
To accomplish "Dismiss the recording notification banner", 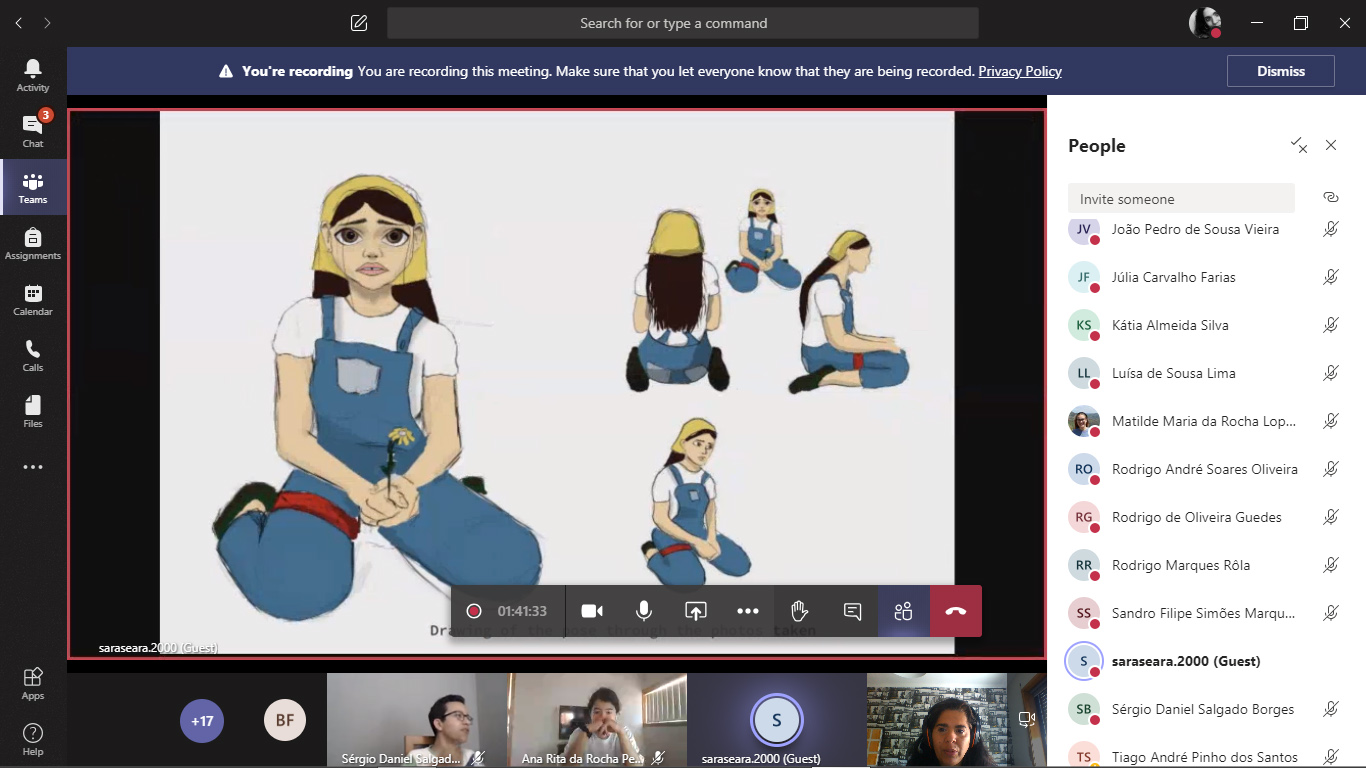I will 1281,71.
